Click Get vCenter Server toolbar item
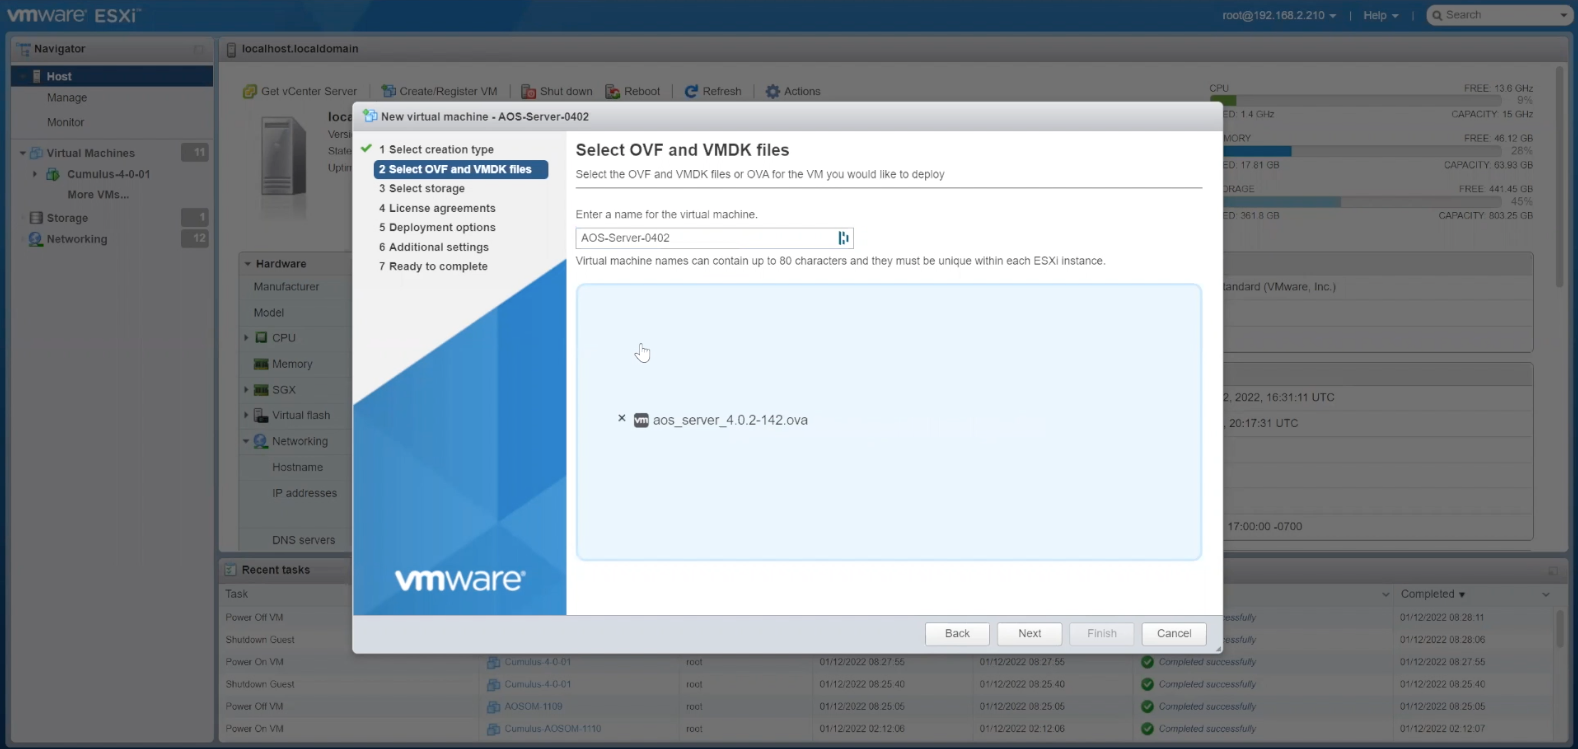Screen dimensions: 1578x749 click(x=300, y=91)
